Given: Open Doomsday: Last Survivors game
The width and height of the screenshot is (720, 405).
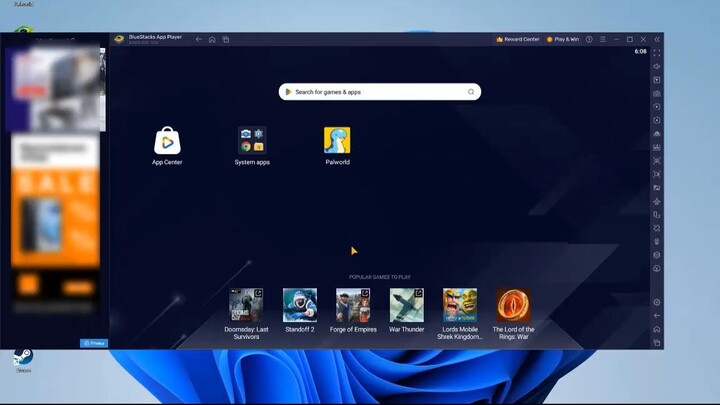Looking at the screenshot, I should click(x=246, y=305).
